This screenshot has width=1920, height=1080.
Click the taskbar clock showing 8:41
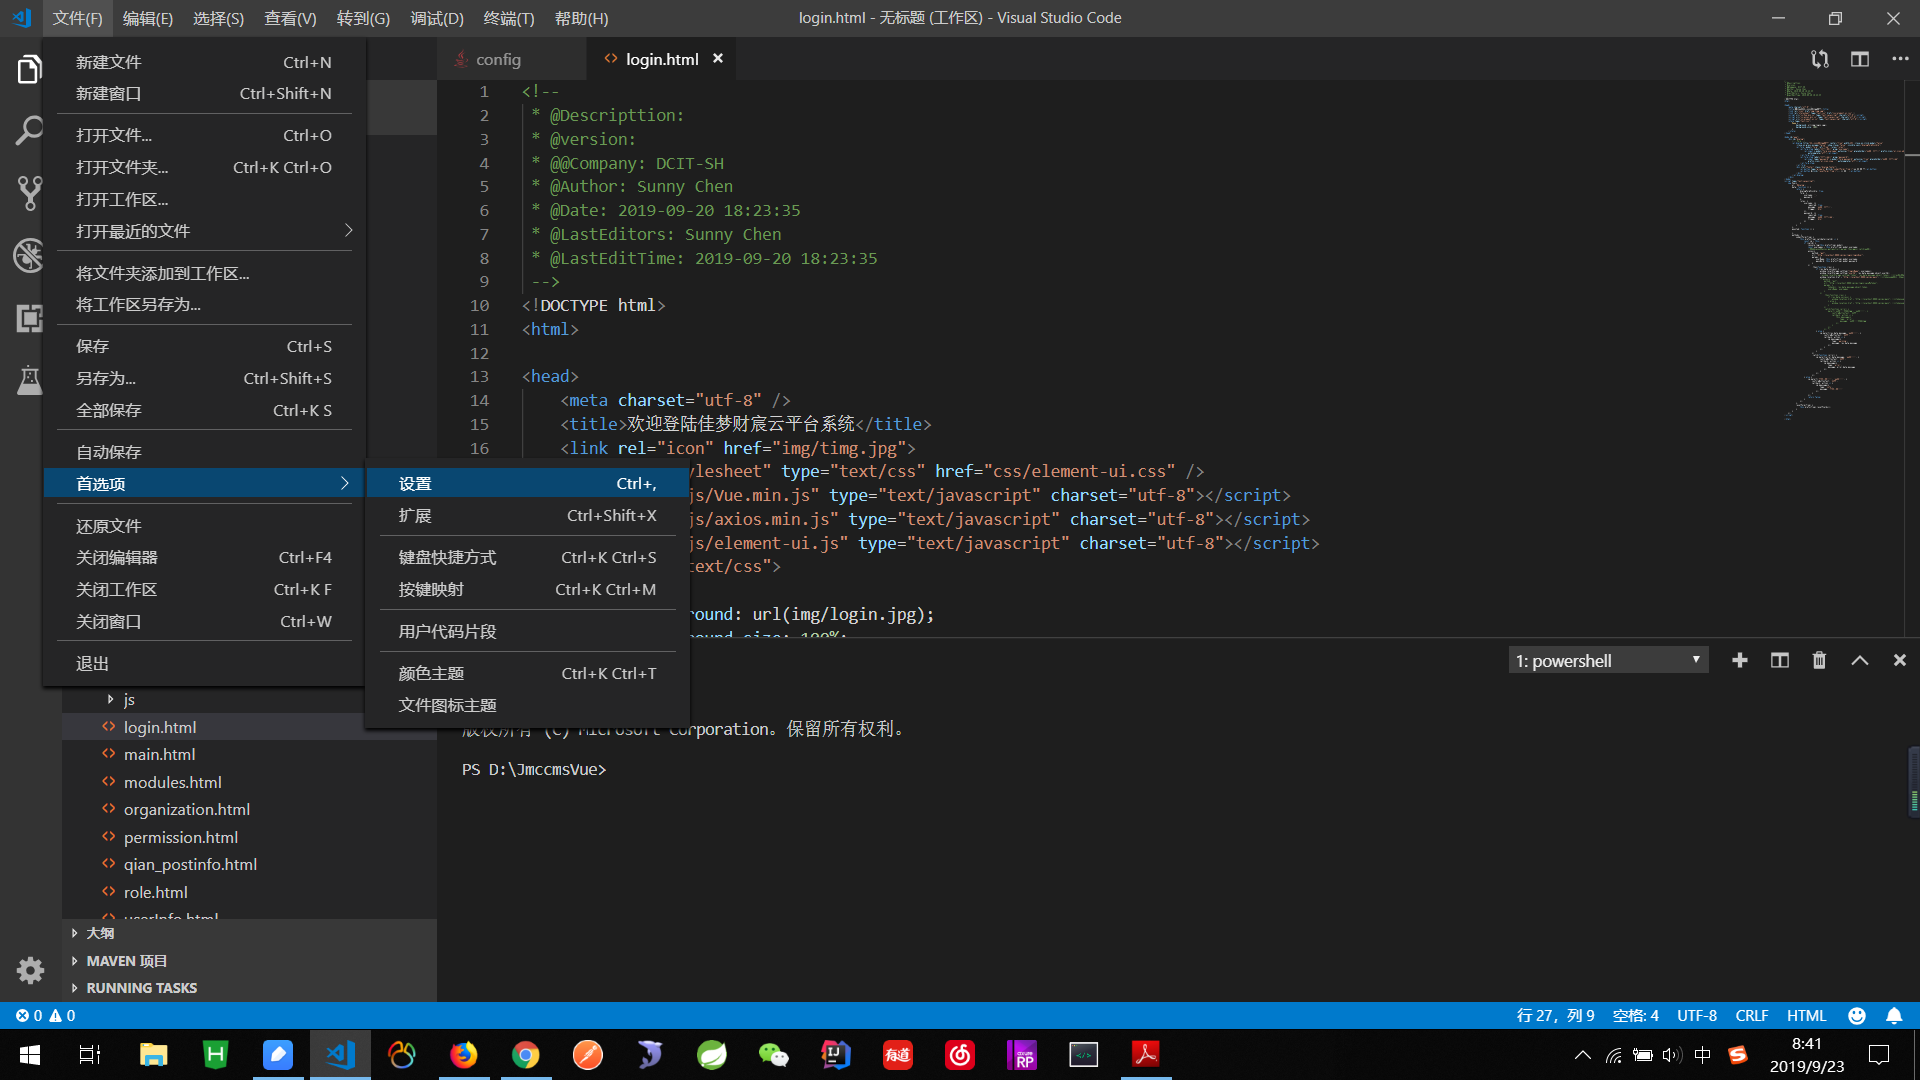(1806, 1054)
